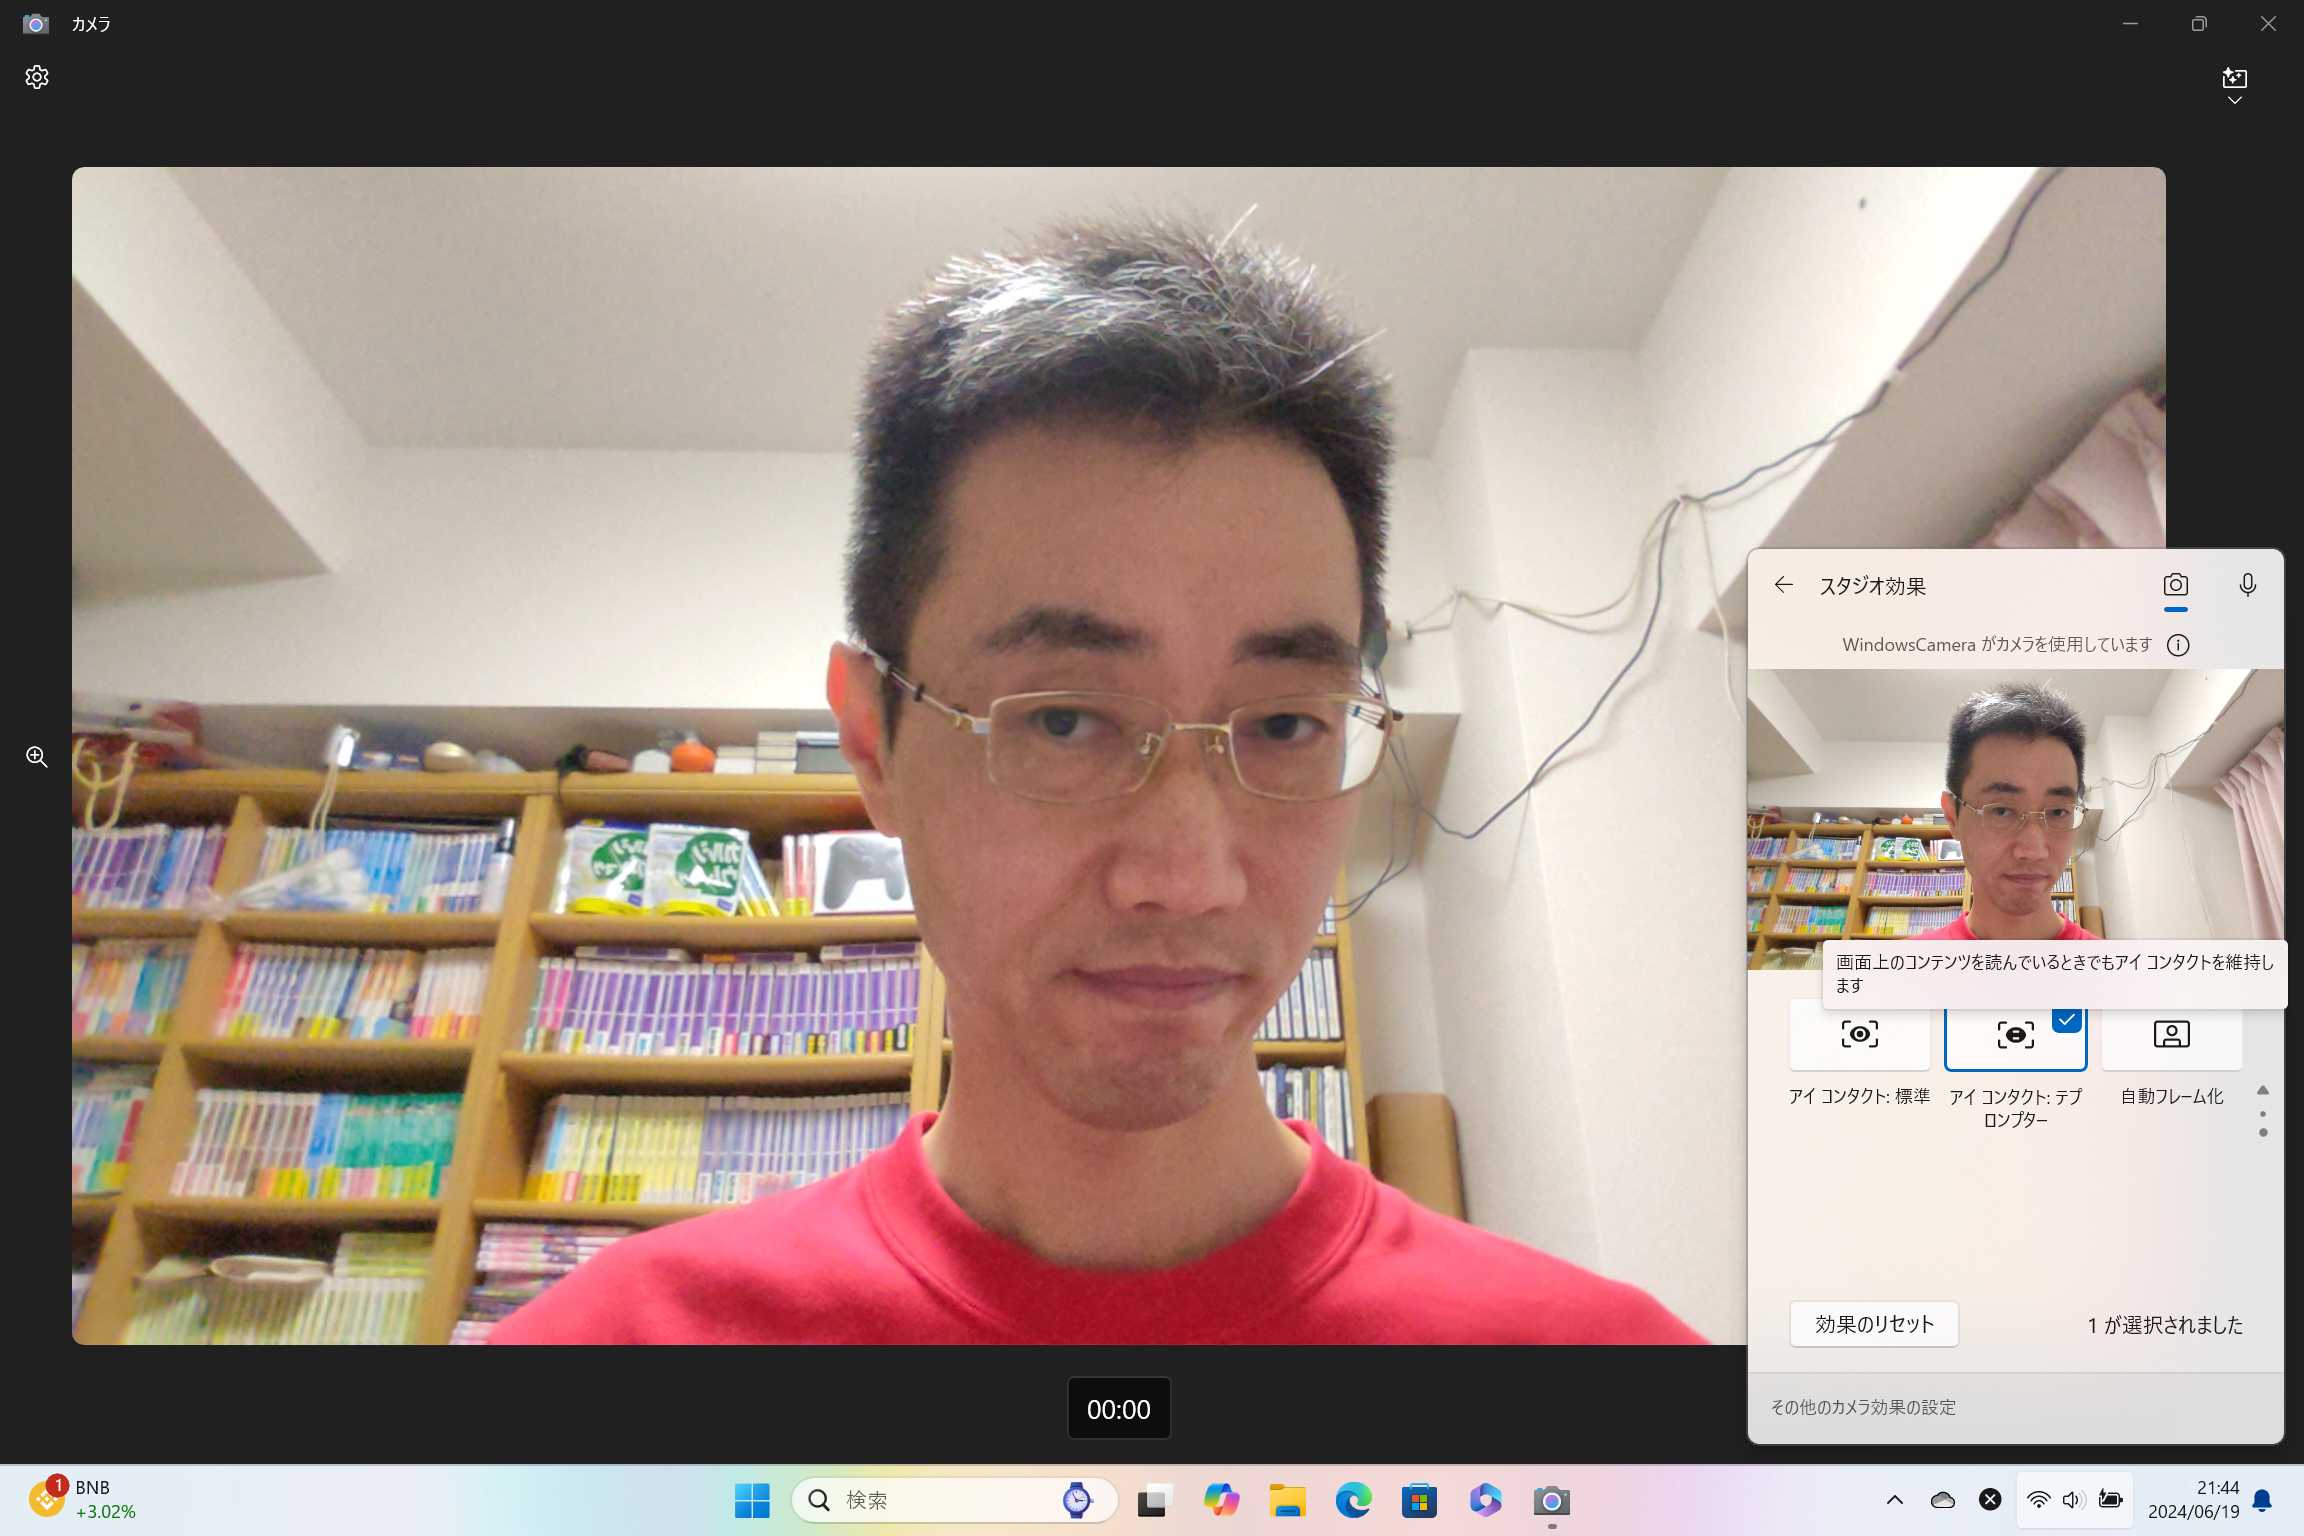Image resolution: width=2304 pixels, height=1536 pixels.
Task: Open the Windows Studio Effects icon at top right
Action: coord(2236,77)
